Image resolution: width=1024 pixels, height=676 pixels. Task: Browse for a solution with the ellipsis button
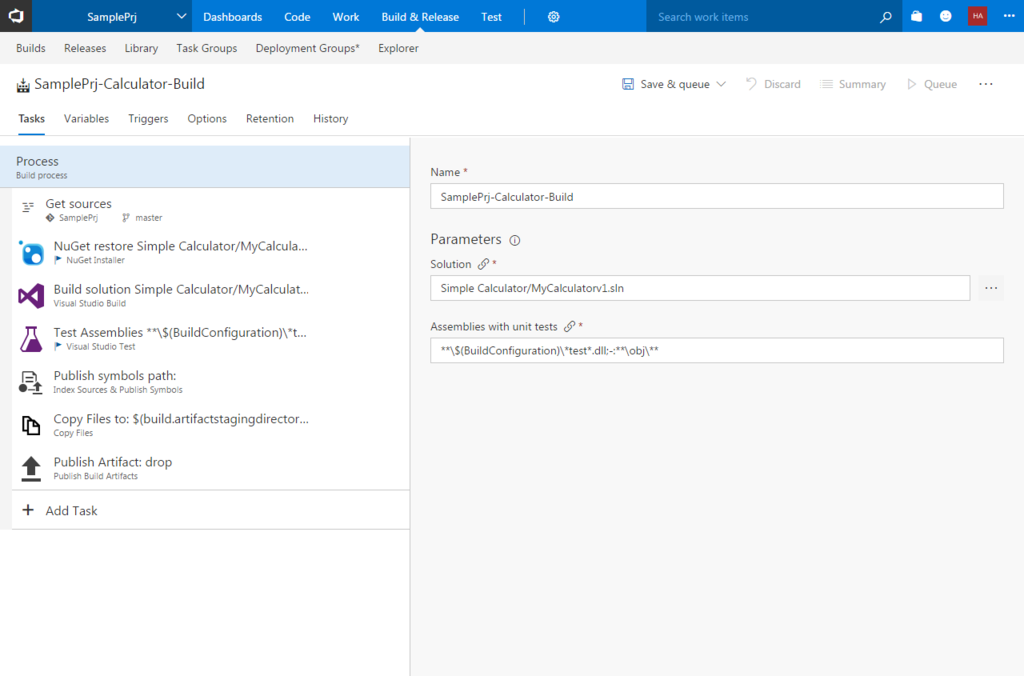[x=991, y=288]
